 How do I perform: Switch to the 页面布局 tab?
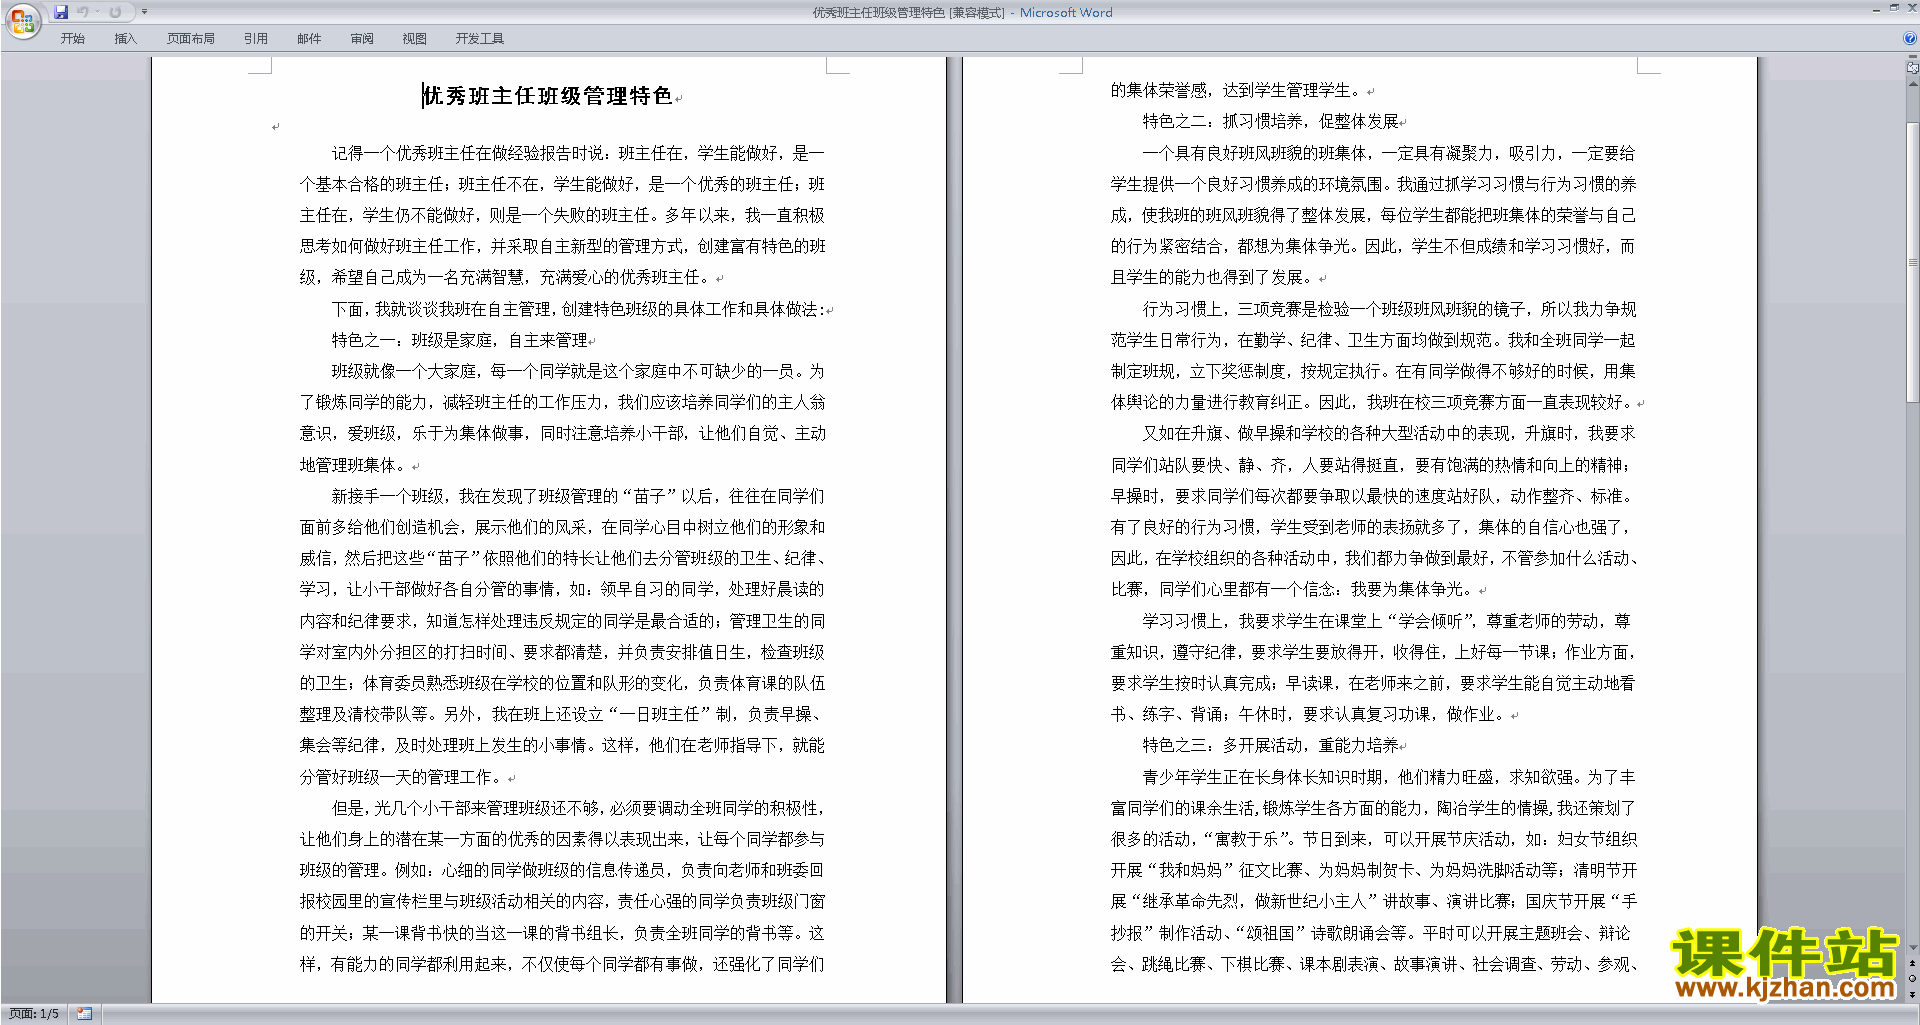(191, 38)
